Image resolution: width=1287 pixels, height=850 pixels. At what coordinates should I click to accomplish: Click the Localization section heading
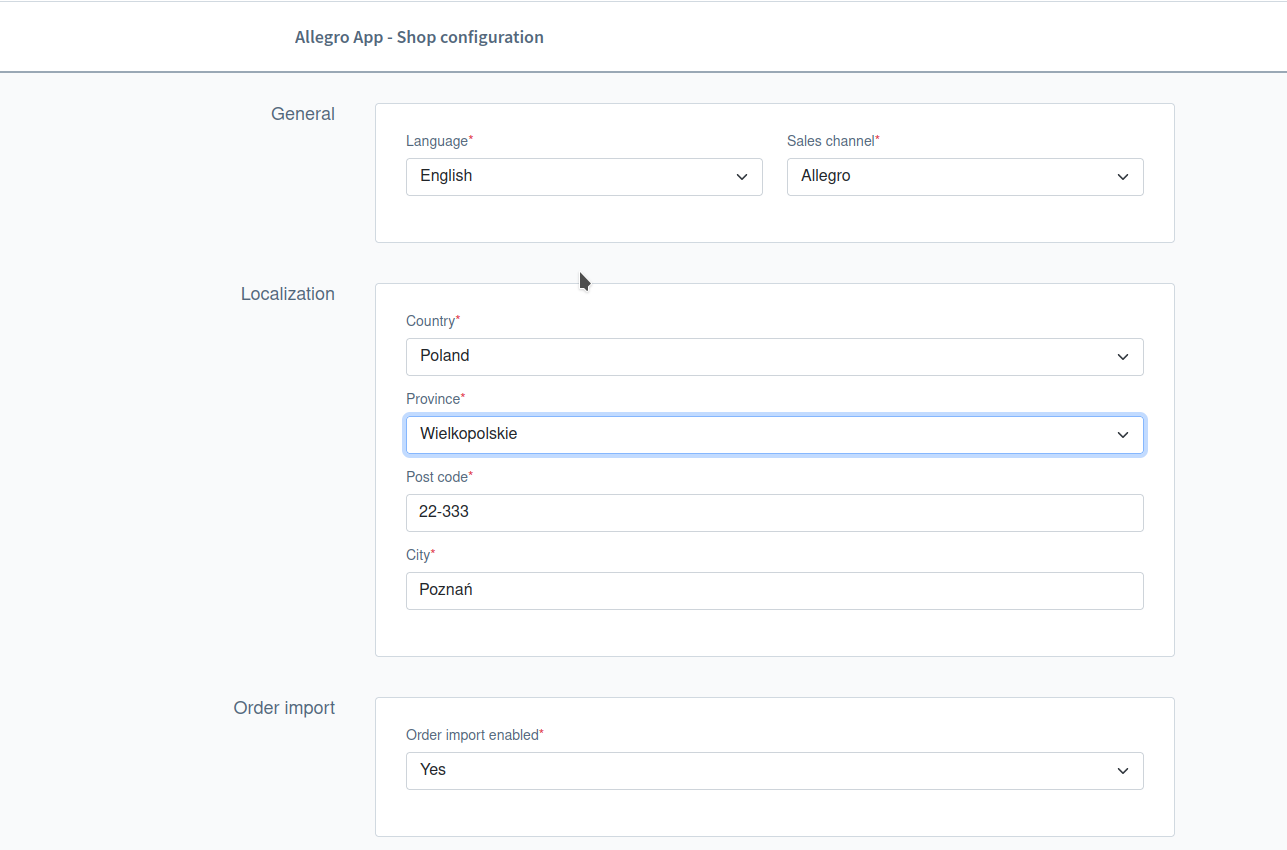288,294
